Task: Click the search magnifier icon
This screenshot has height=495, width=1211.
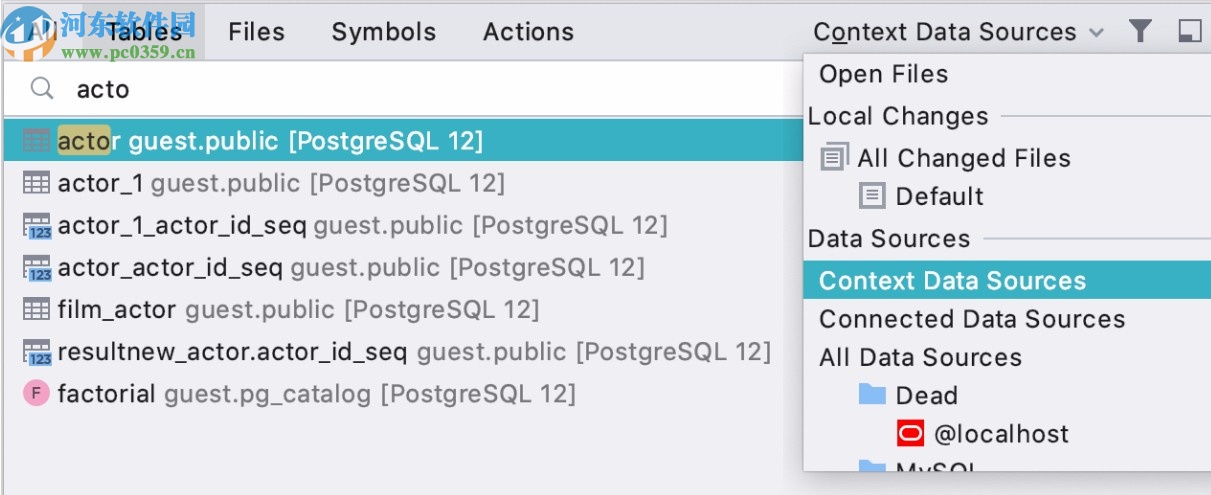Action: (42, 89)
